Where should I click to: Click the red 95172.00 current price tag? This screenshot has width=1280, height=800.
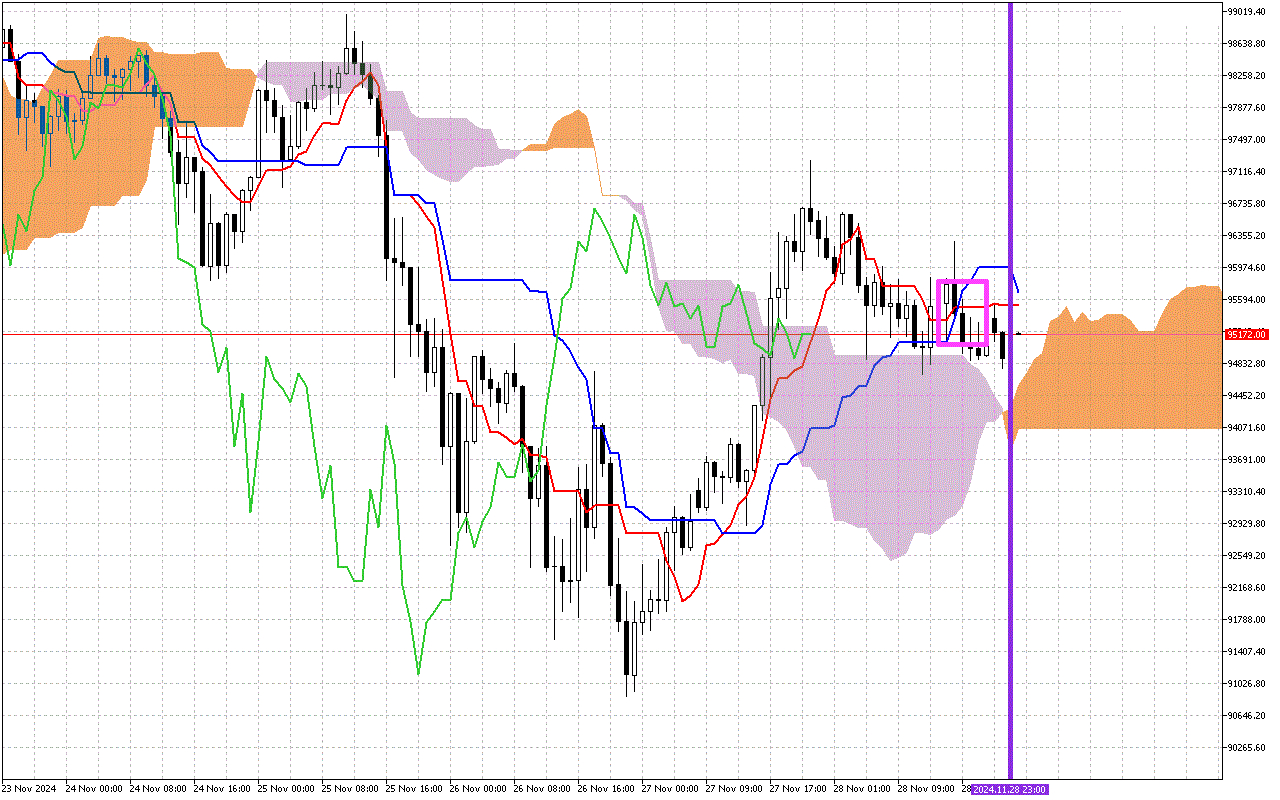pos(1247,335)
